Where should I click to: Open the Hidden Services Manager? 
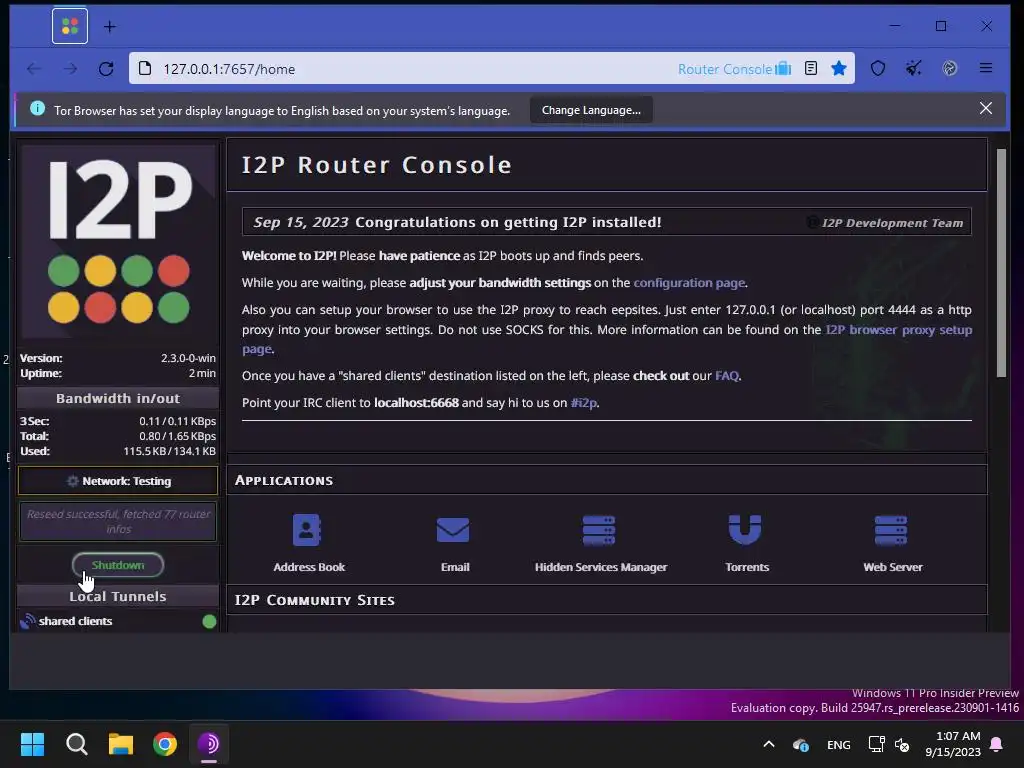tap(600, 543)
